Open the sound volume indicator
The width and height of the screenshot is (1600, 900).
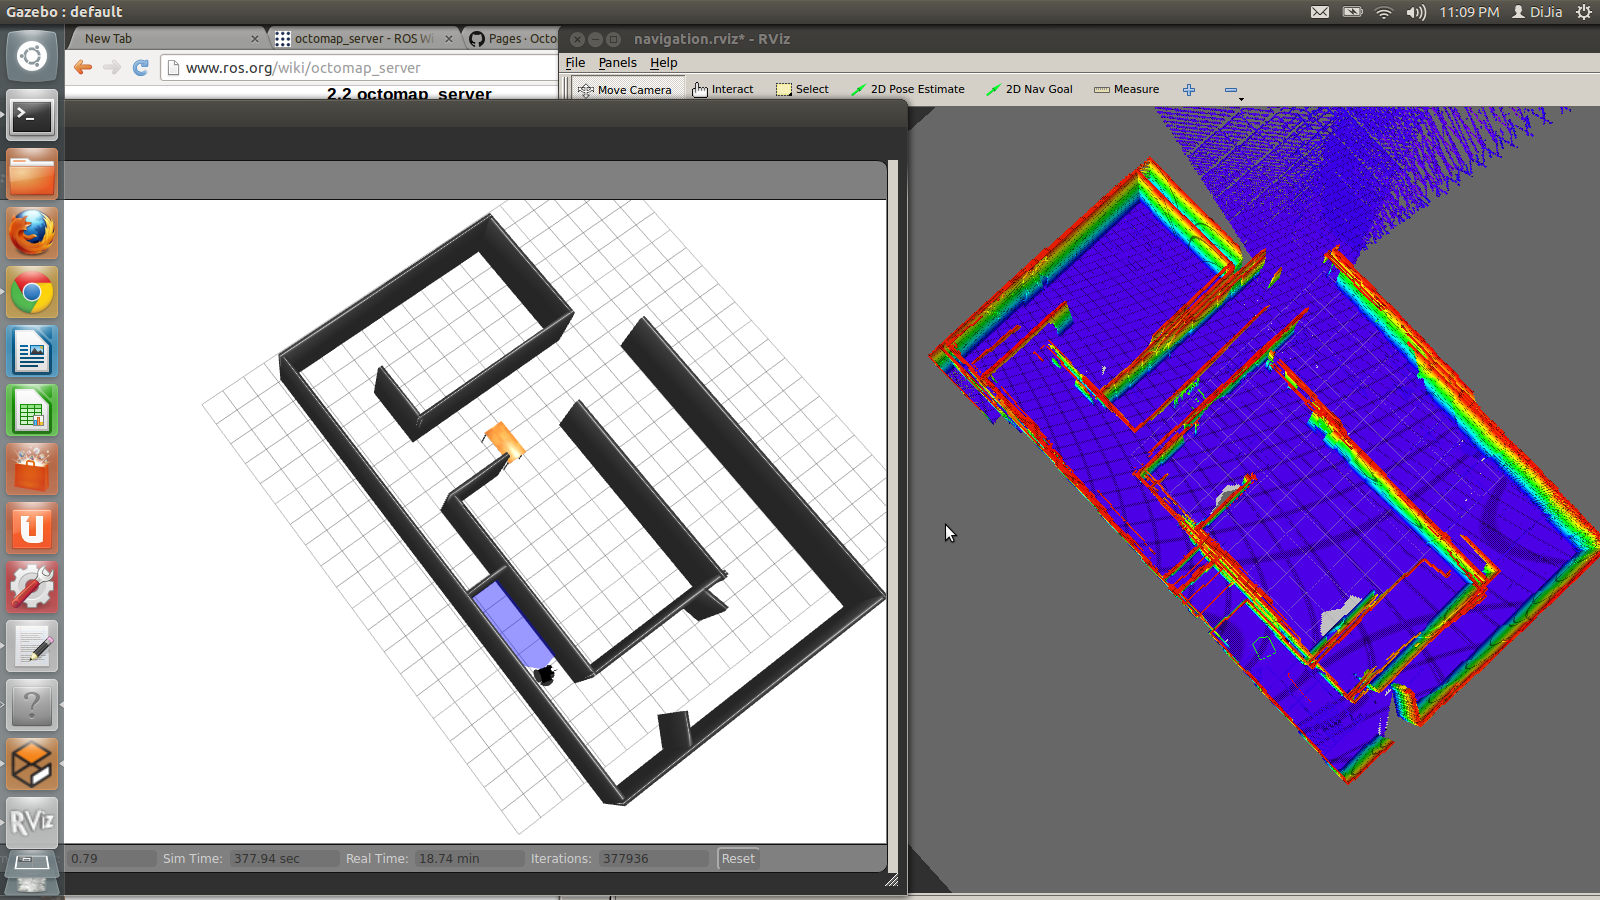(x=1416, y=12)
